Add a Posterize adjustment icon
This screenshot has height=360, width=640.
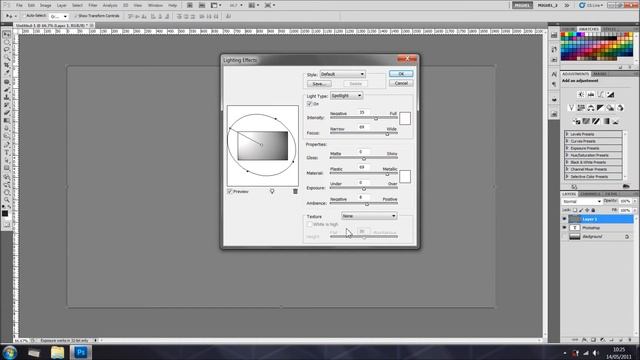click(586, 121)
